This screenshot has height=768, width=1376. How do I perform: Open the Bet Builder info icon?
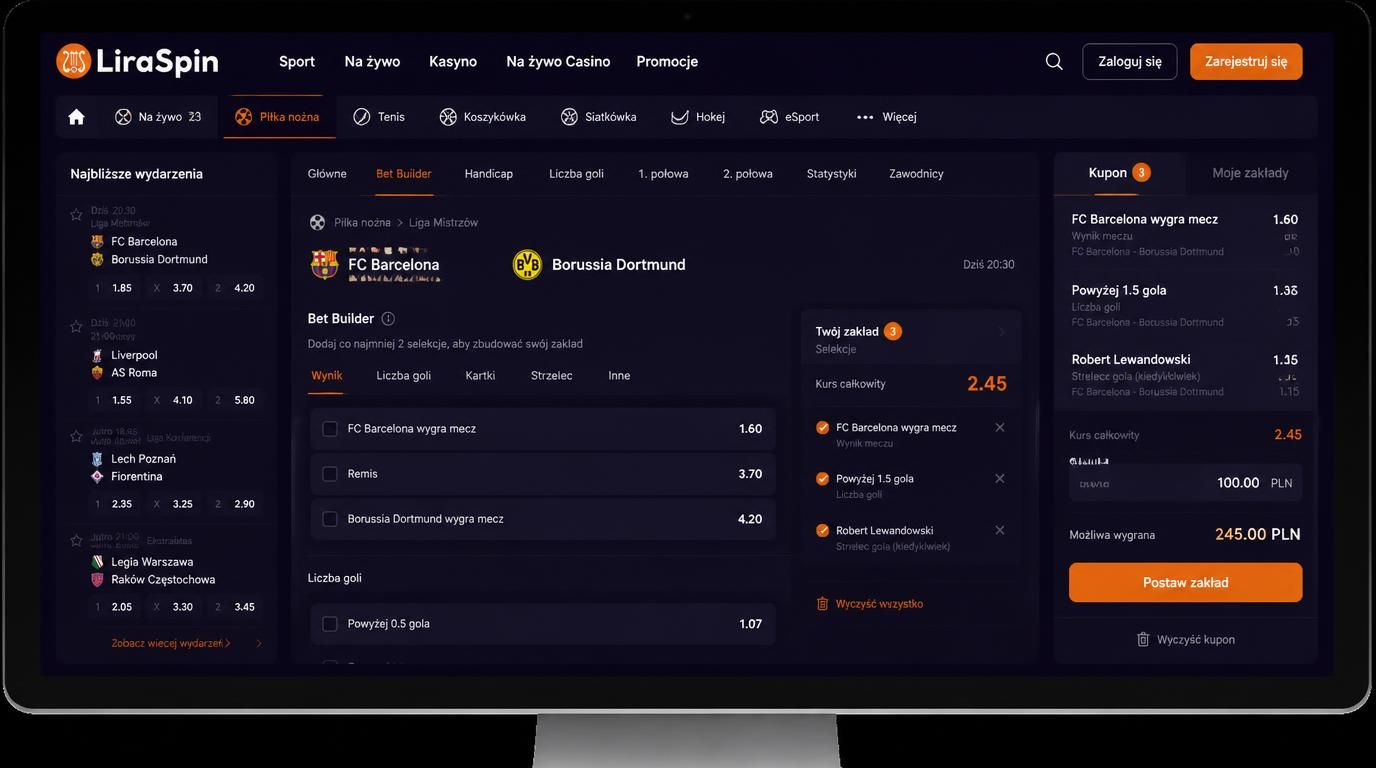388,319
